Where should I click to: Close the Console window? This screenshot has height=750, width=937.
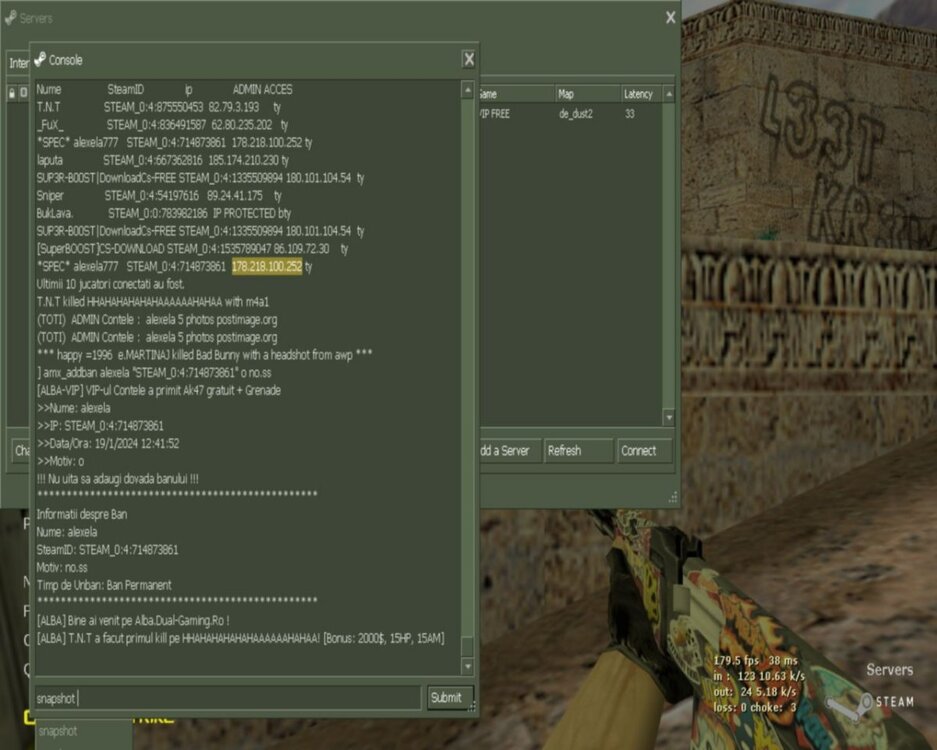(468, 59)
